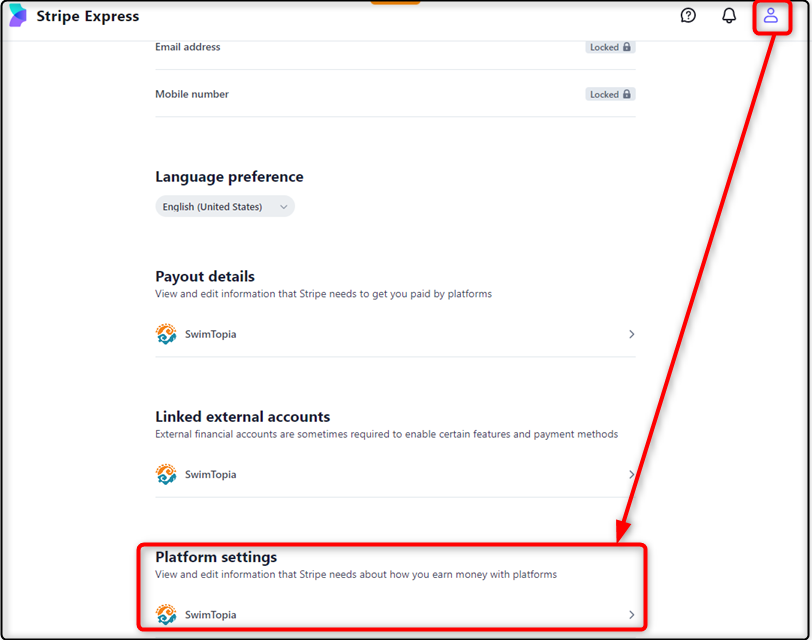Open notifications bell icon

pos(729,16)
